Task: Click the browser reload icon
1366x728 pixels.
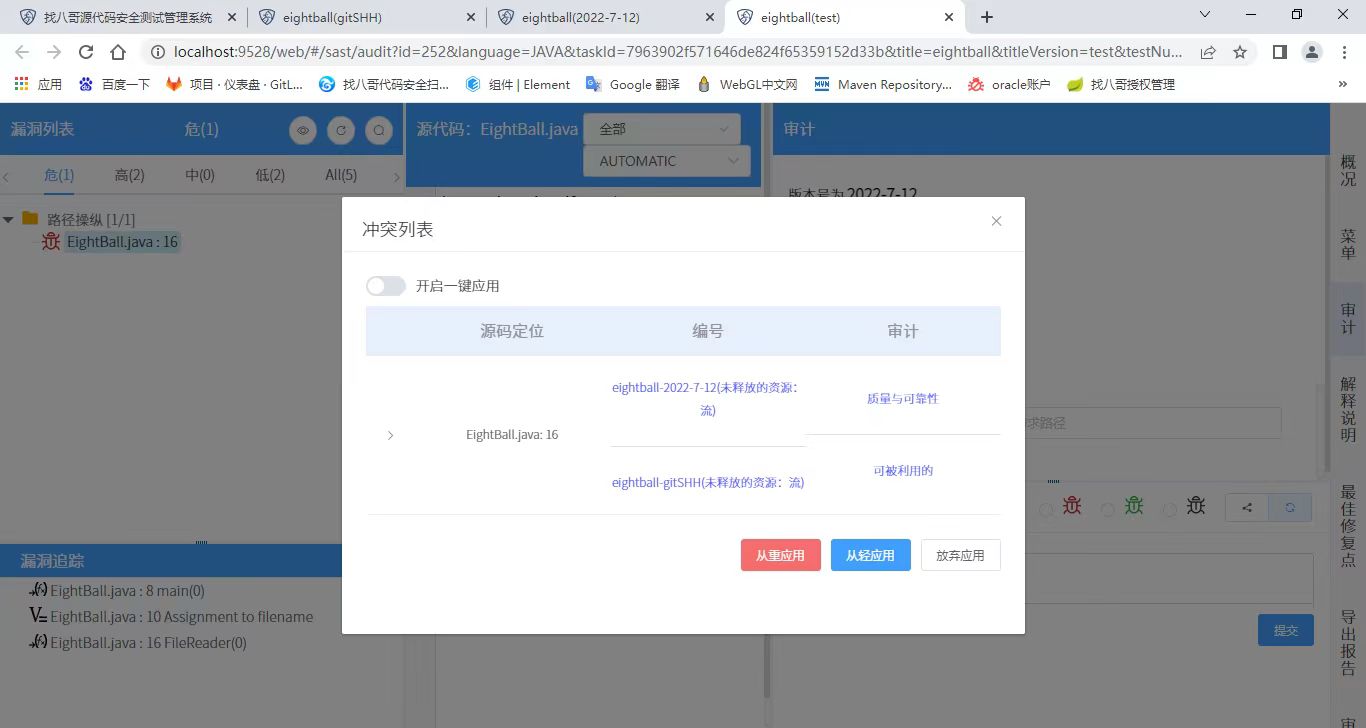Action: pos(86,52)
